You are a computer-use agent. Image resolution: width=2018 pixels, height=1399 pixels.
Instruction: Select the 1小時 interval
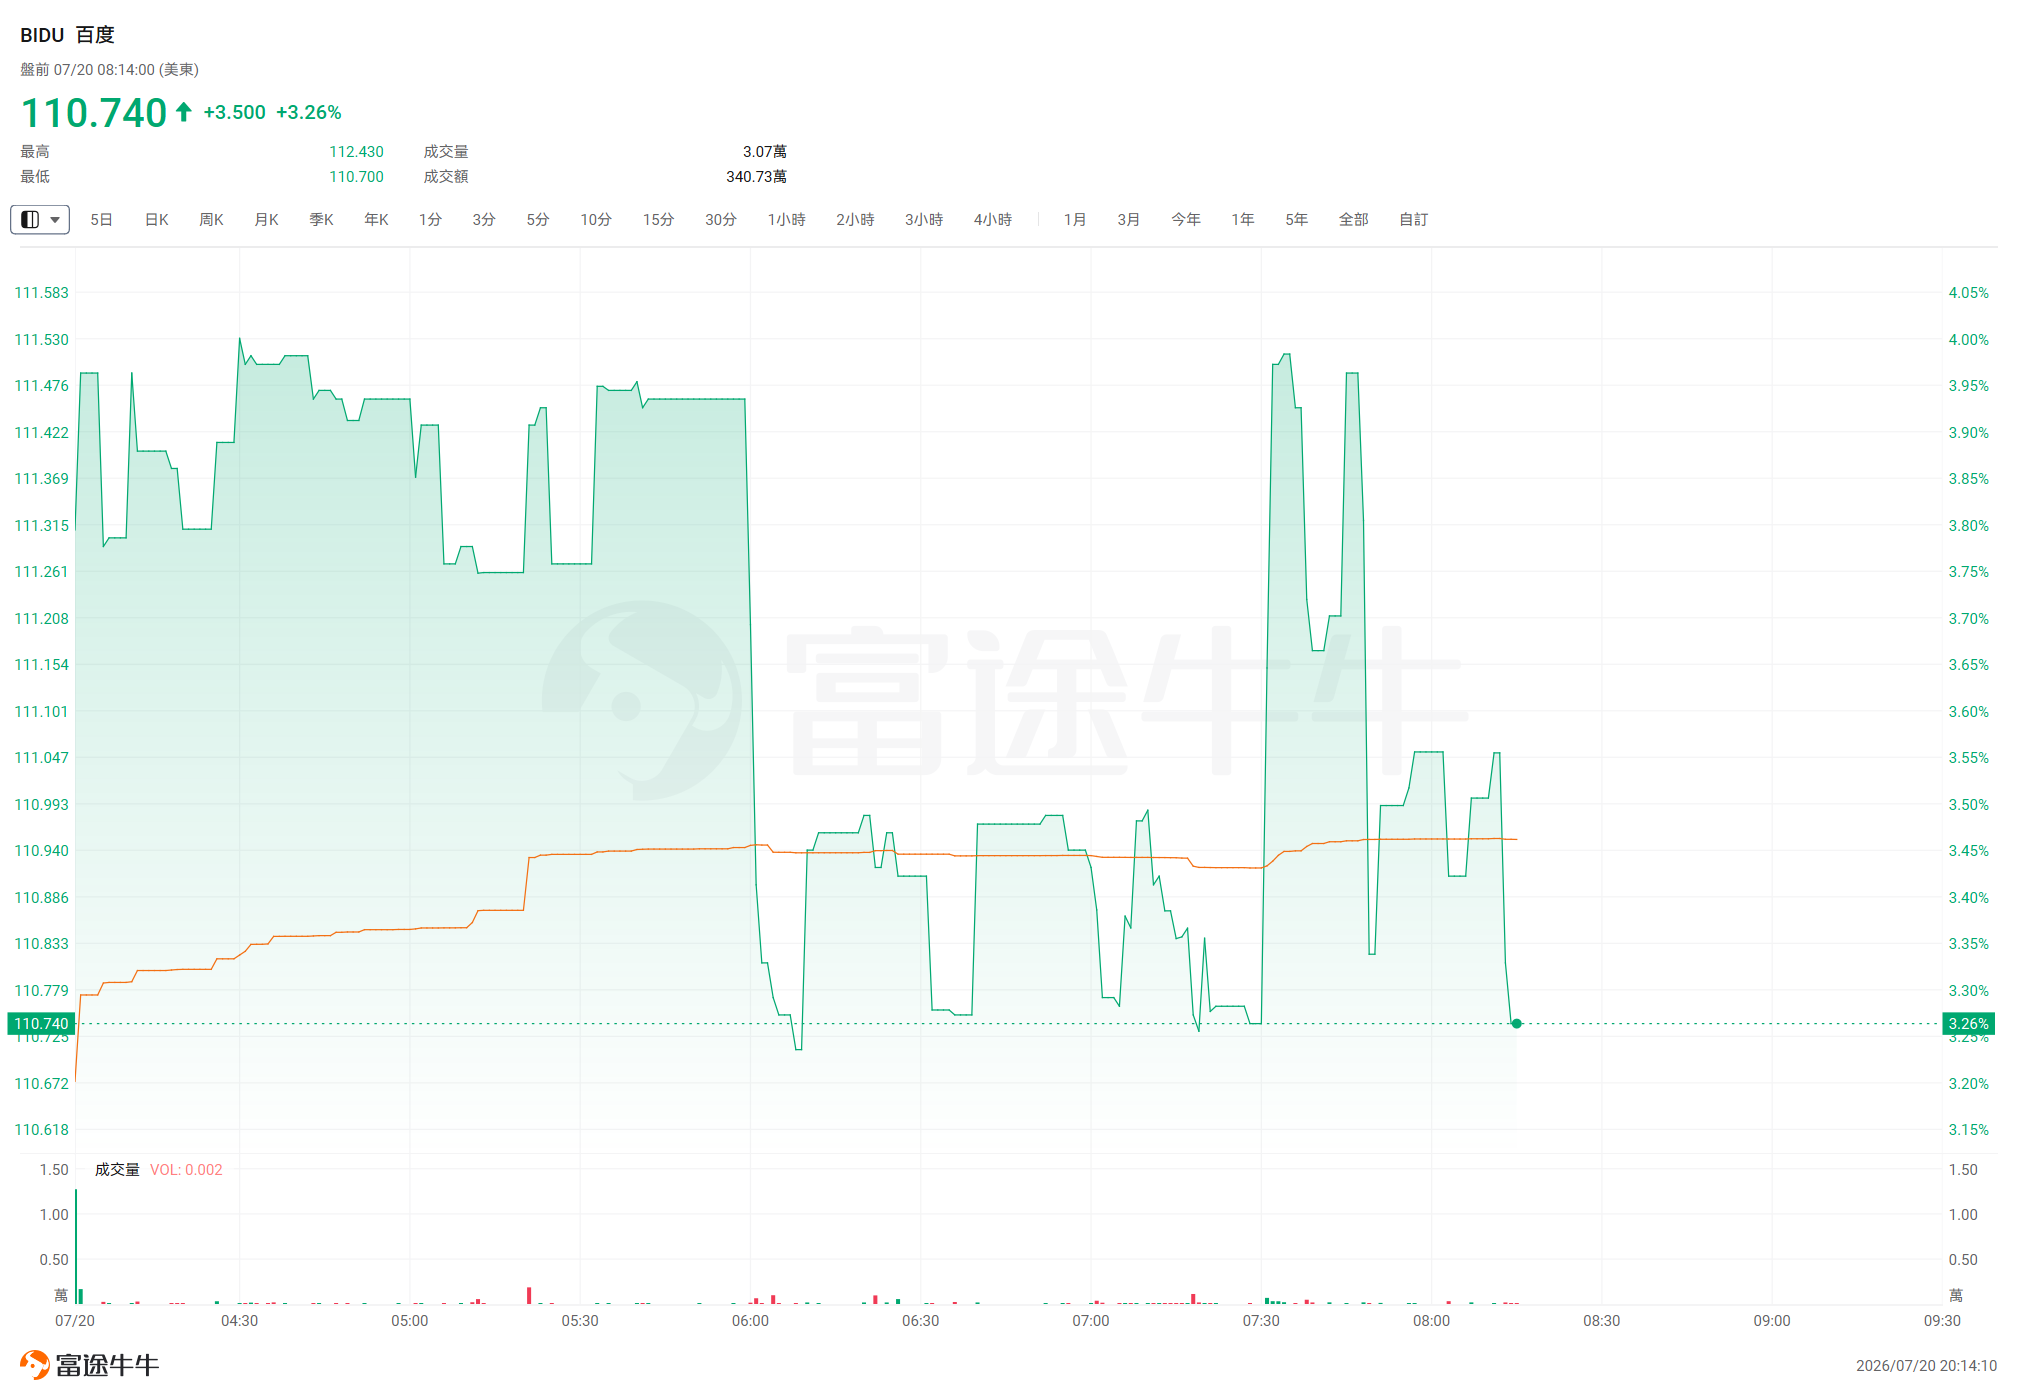(787, 219)
